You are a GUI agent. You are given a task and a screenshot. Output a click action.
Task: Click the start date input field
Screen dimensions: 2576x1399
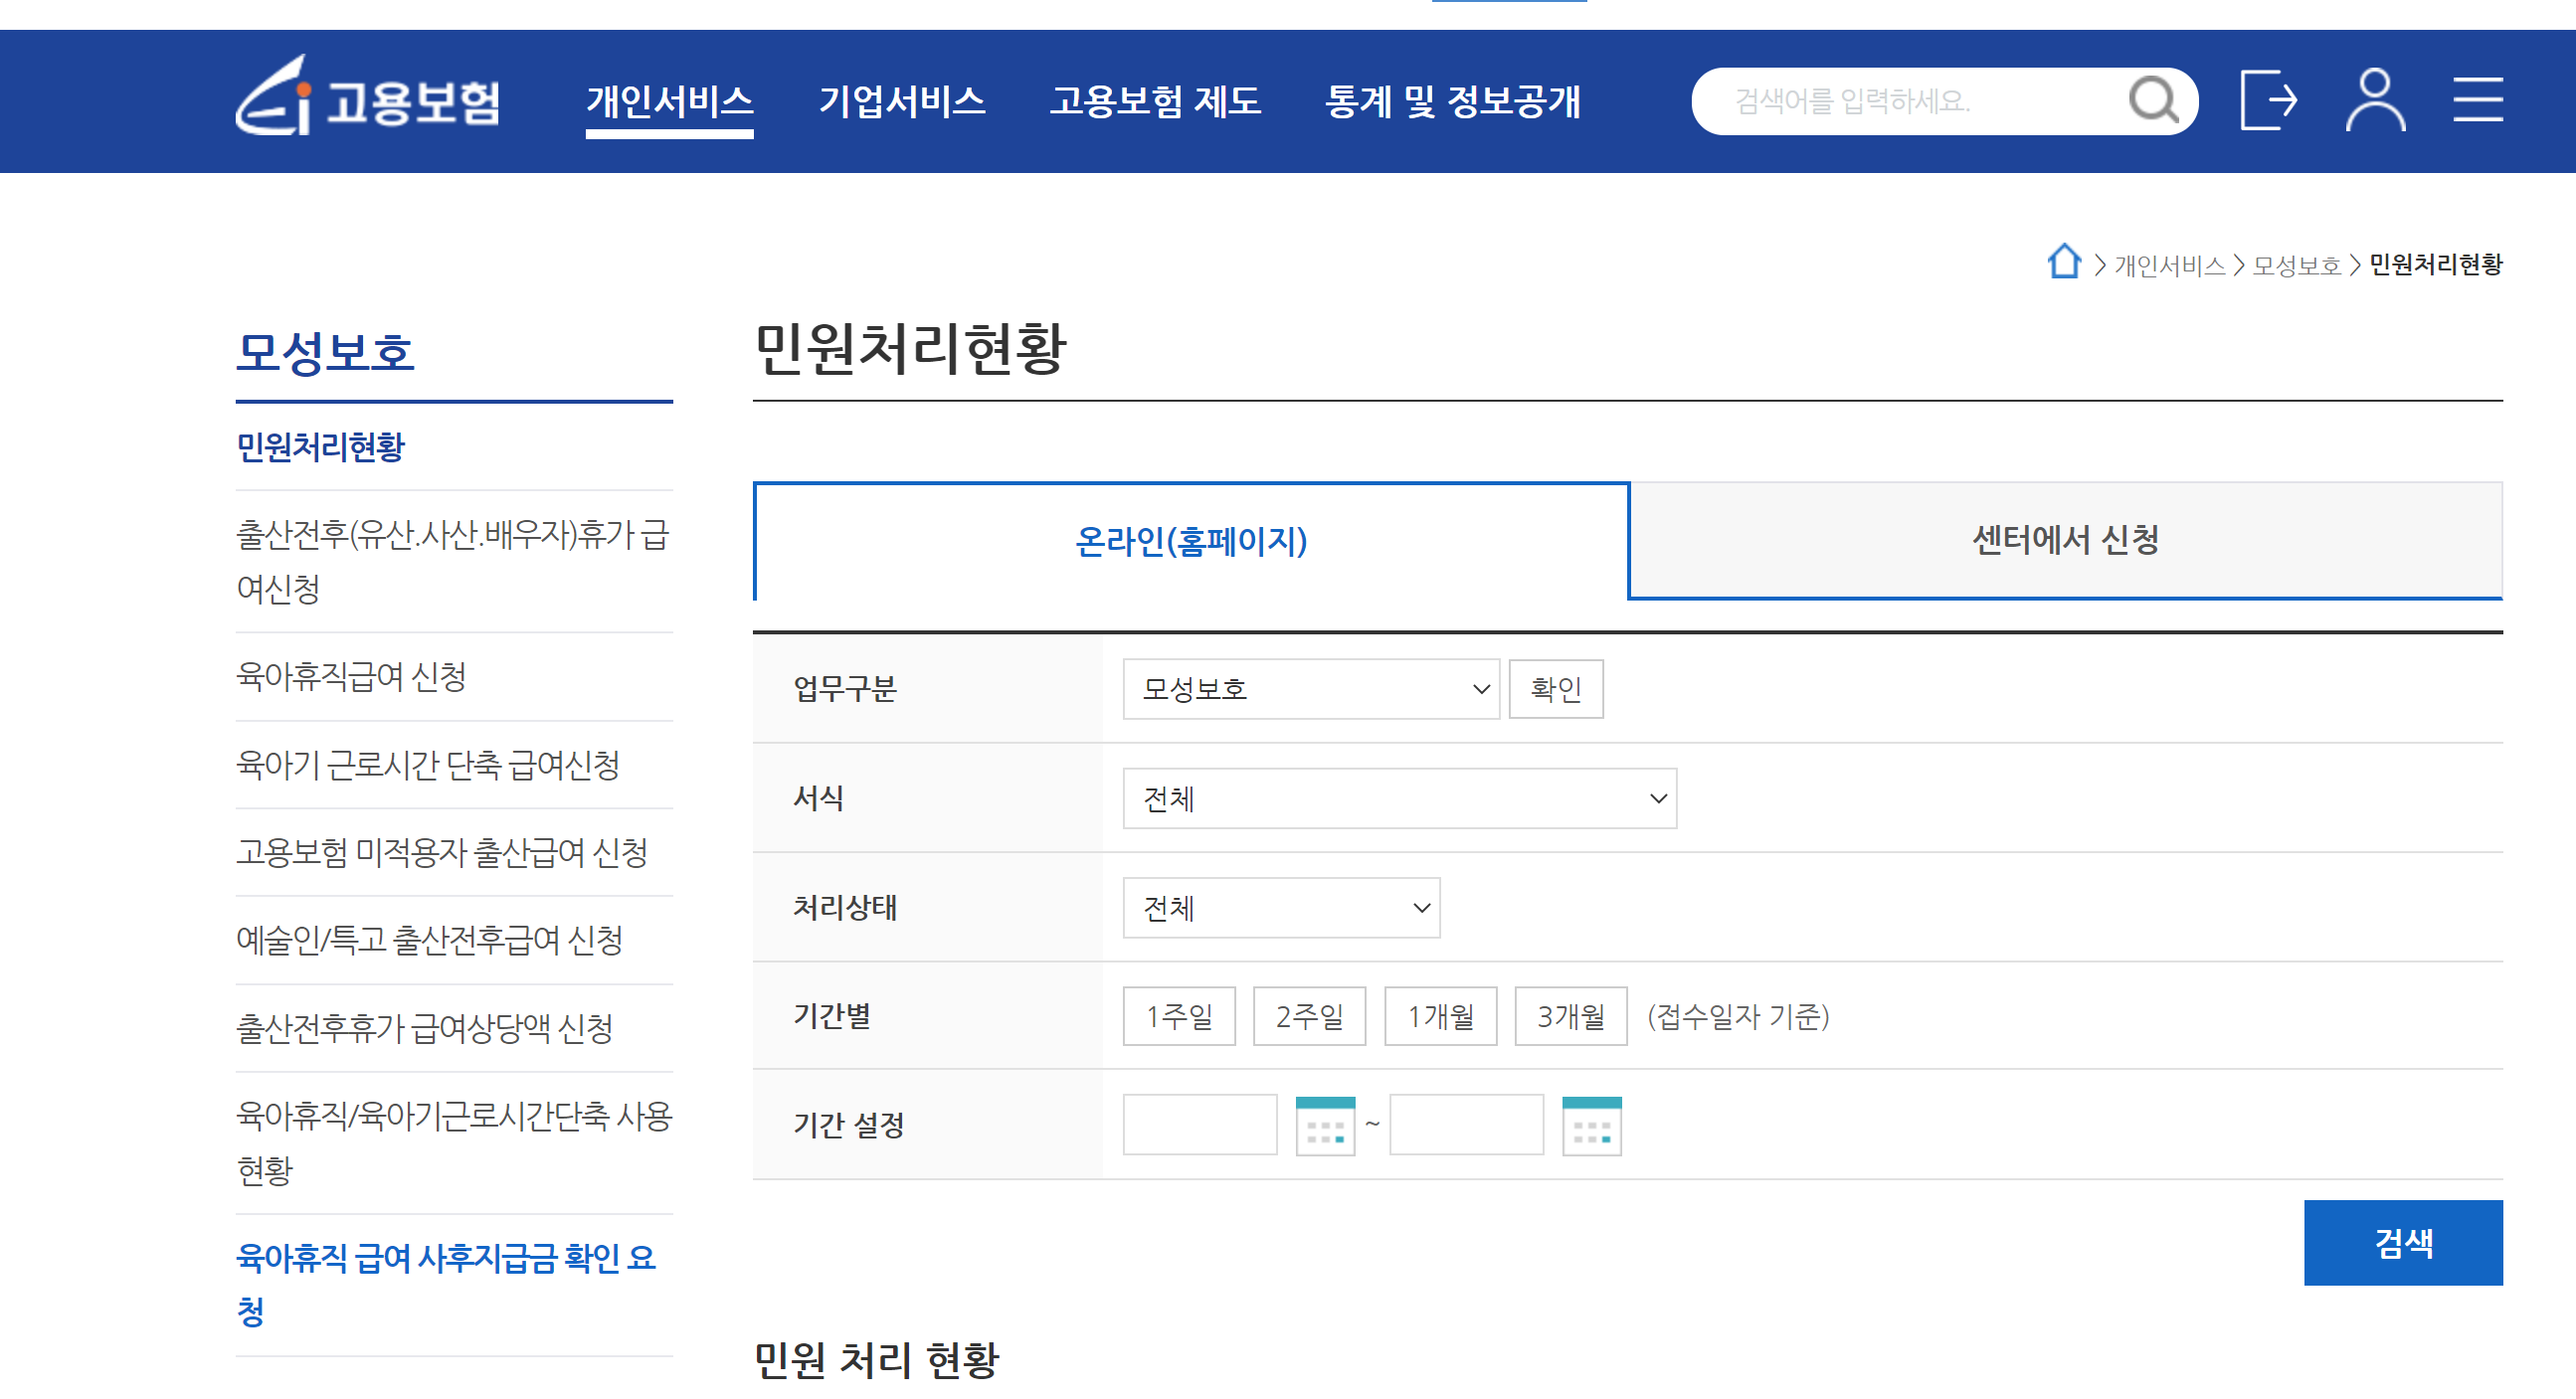pos(1199,1125)
